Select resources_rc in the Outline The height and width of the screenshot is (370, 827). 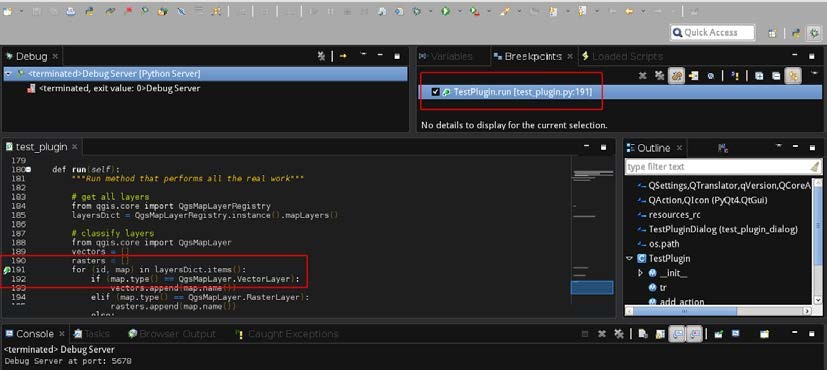point(674,215)
